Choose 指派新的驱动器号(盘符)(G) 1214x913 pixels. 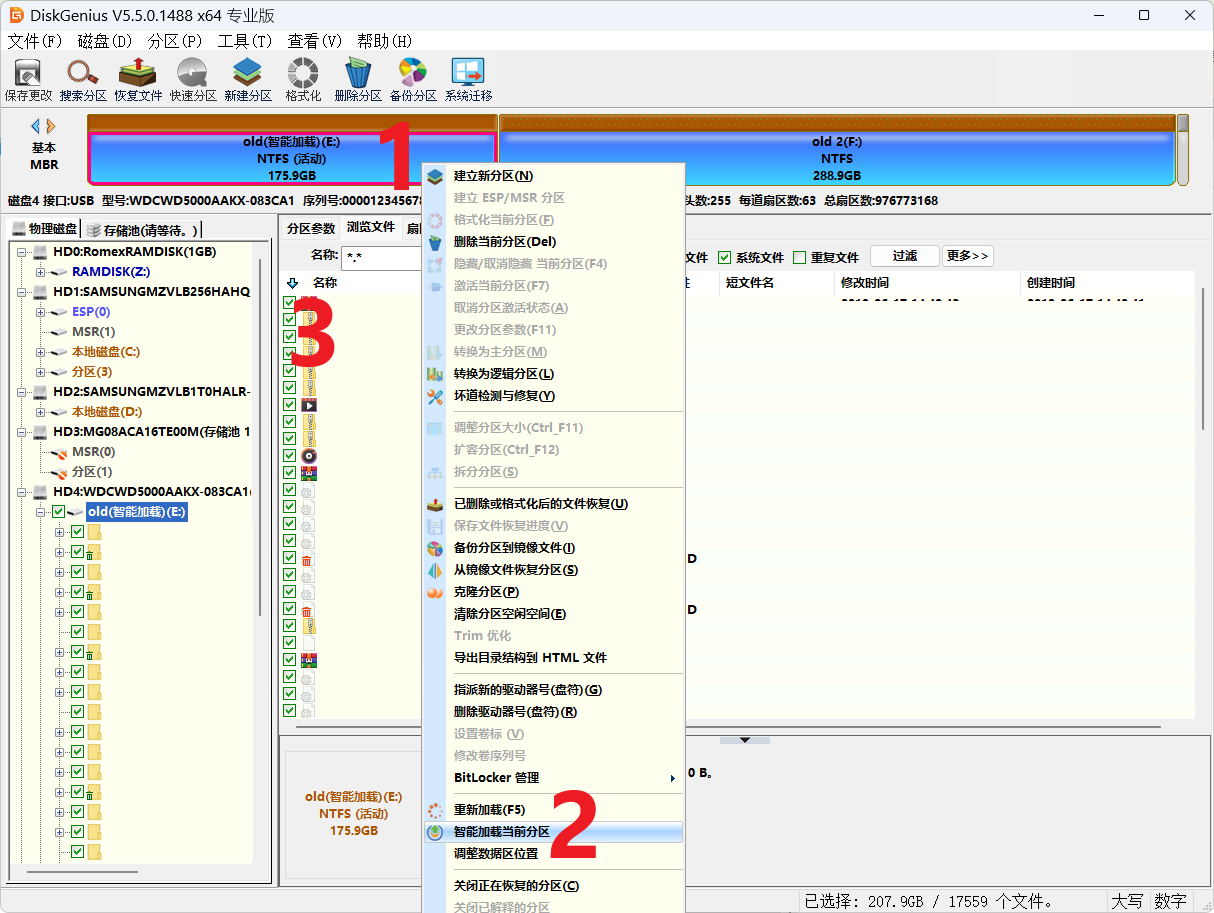(554, 690)
